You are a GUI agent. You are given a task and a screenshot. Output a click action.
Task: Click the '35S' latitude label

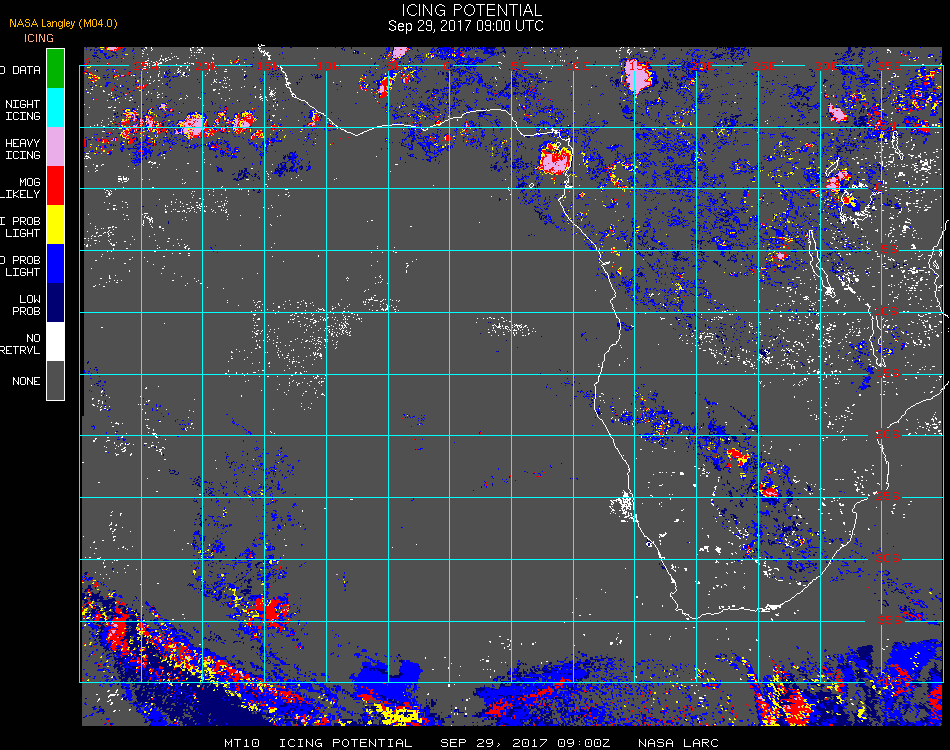pyautogui.click(x=889, y=620)
